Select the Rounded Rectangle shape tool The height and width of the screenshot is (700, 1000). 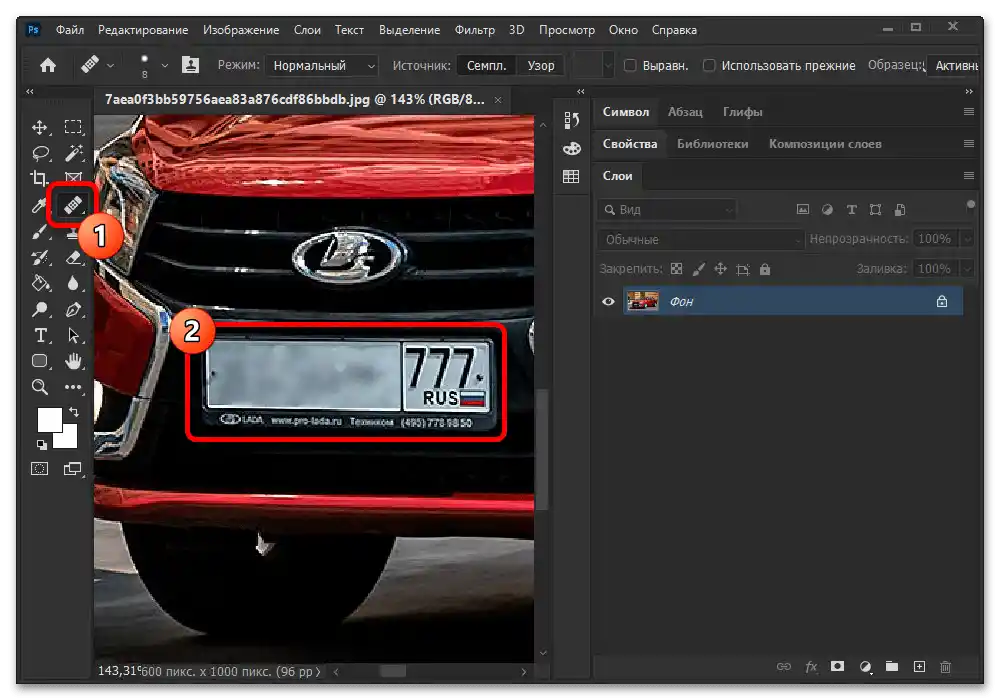40,361
